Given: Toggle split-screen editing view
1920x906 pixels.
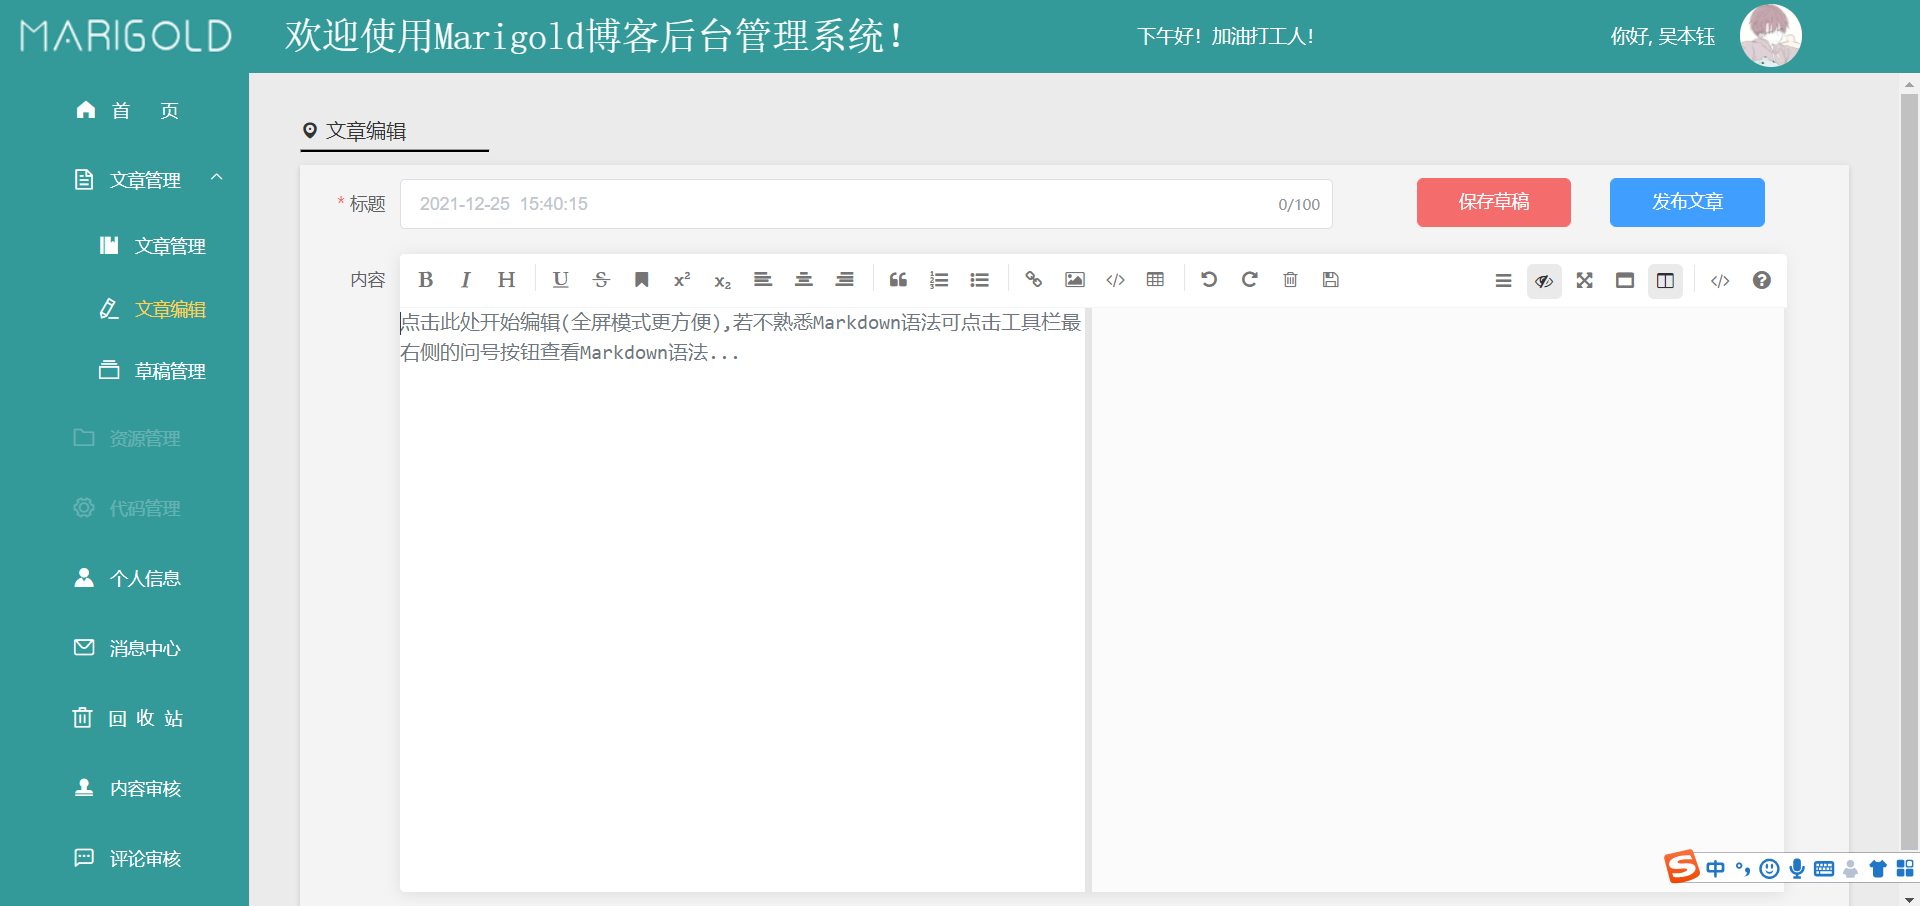Looking at the screenshot, I should click(x=1664, y=281).
